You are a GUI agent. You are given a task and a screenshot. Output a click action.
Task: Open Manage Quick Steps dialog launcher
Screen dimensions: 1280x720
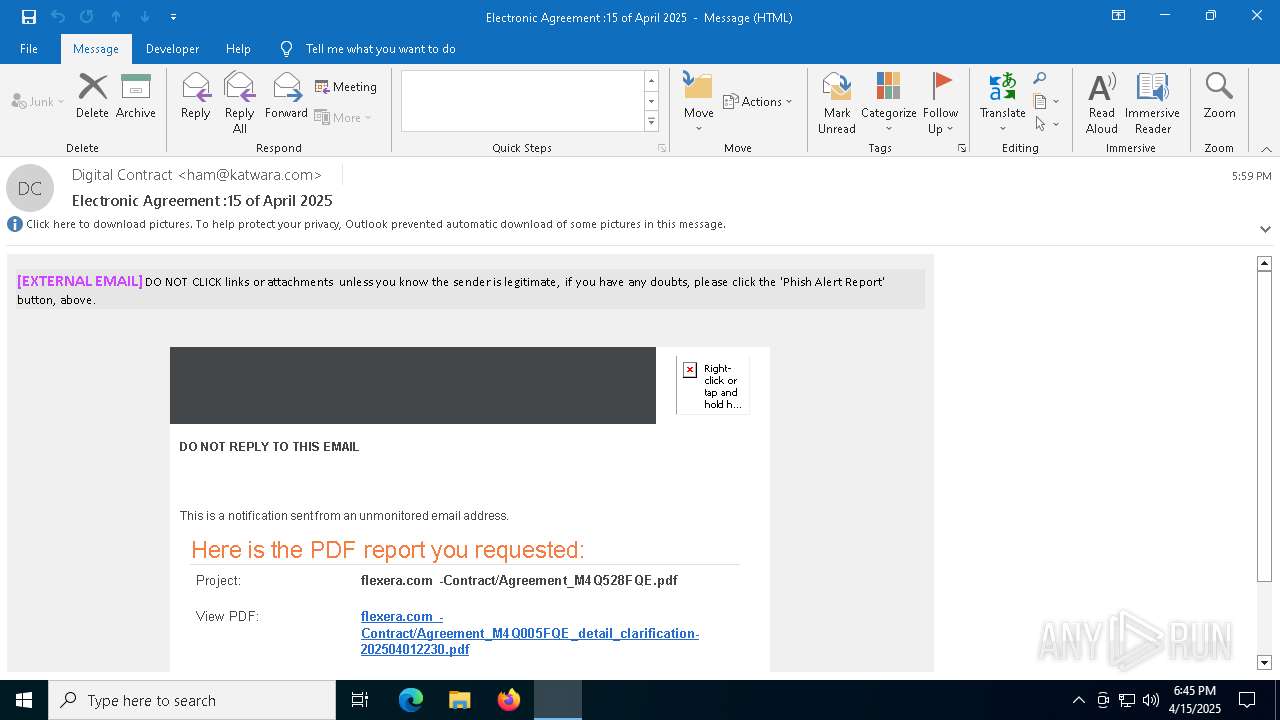[x=662, y=148]
